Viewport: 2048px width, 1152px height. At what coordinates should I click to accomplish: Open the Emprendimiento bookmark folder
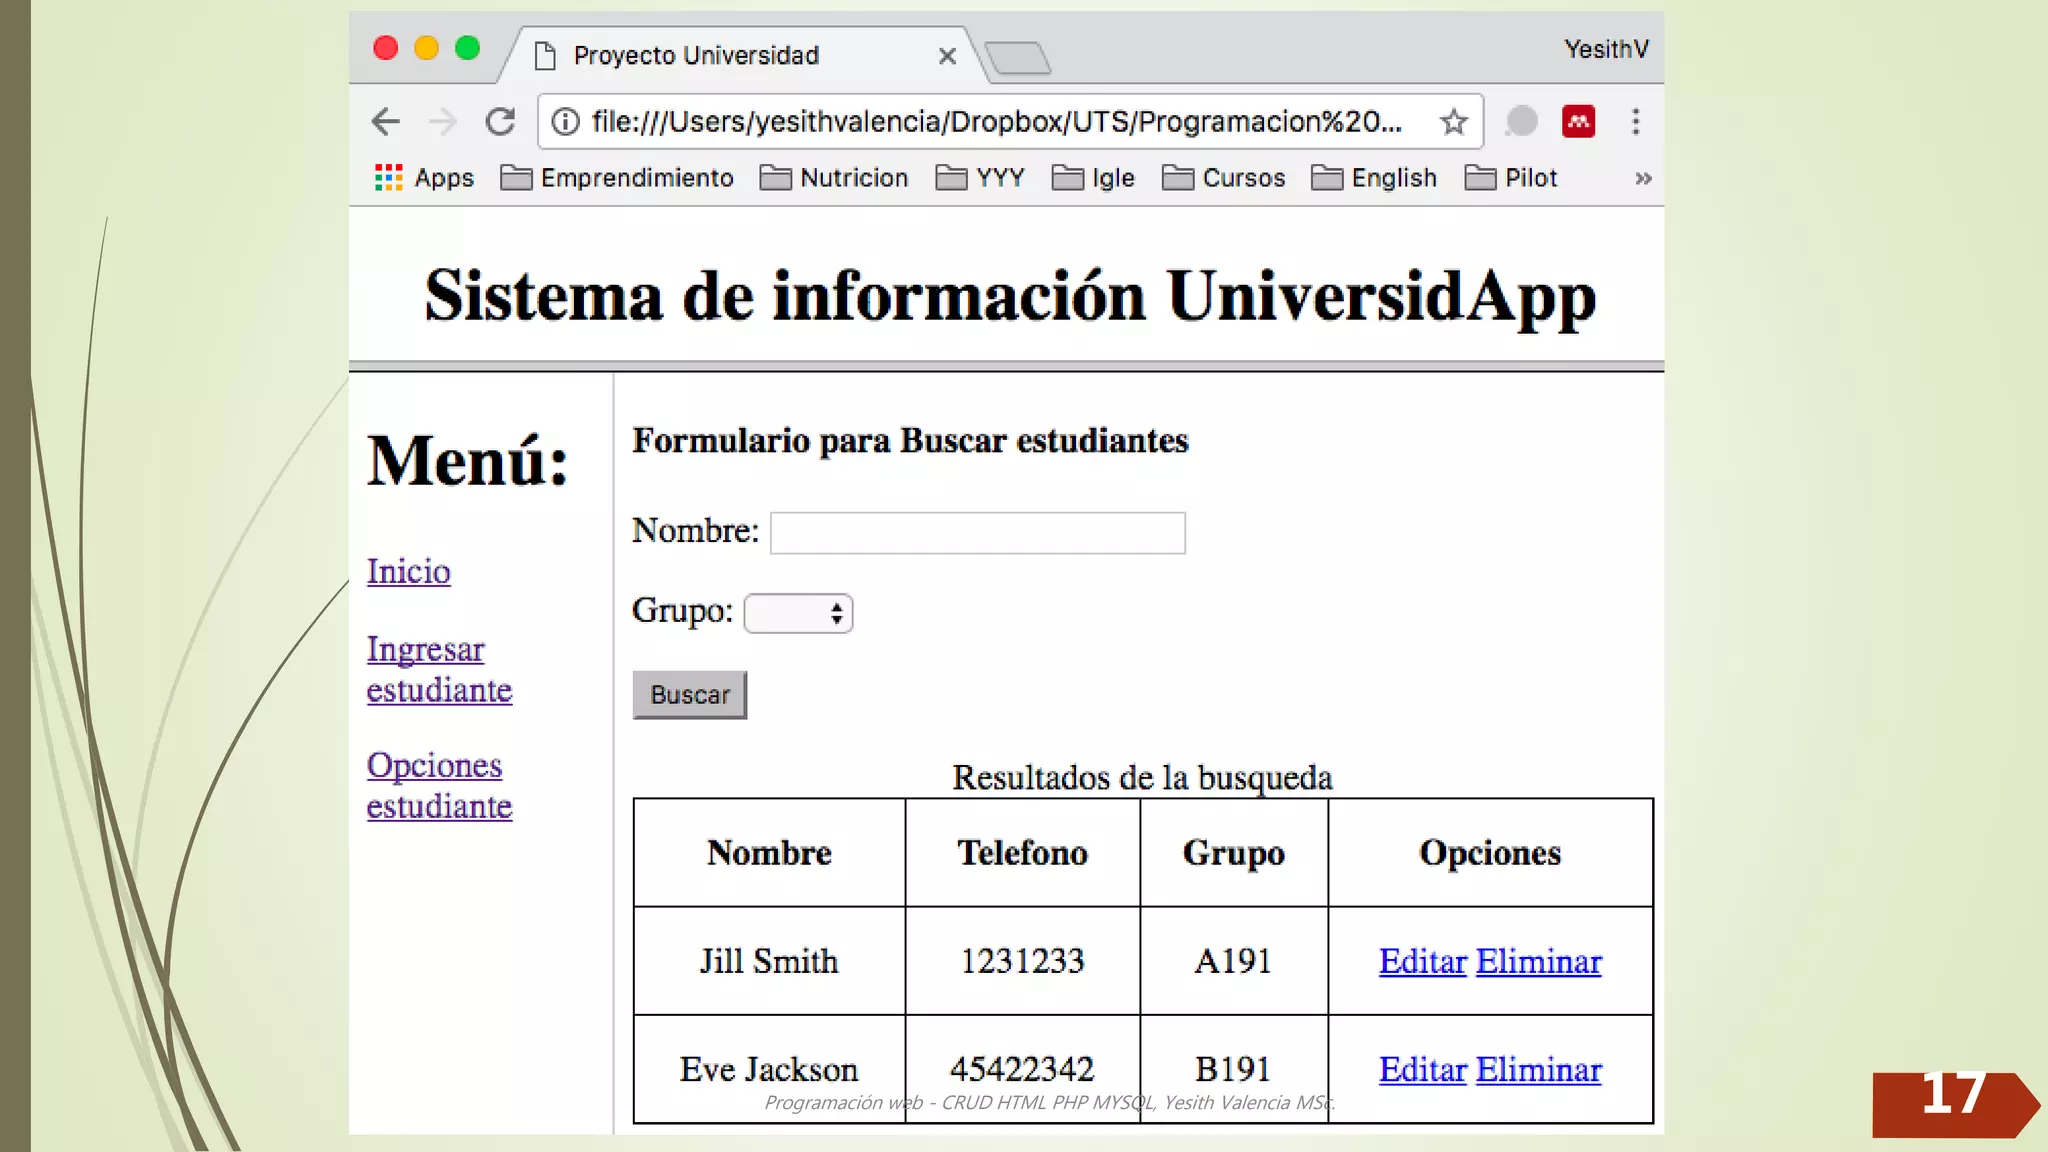click(x=617, y=178)
